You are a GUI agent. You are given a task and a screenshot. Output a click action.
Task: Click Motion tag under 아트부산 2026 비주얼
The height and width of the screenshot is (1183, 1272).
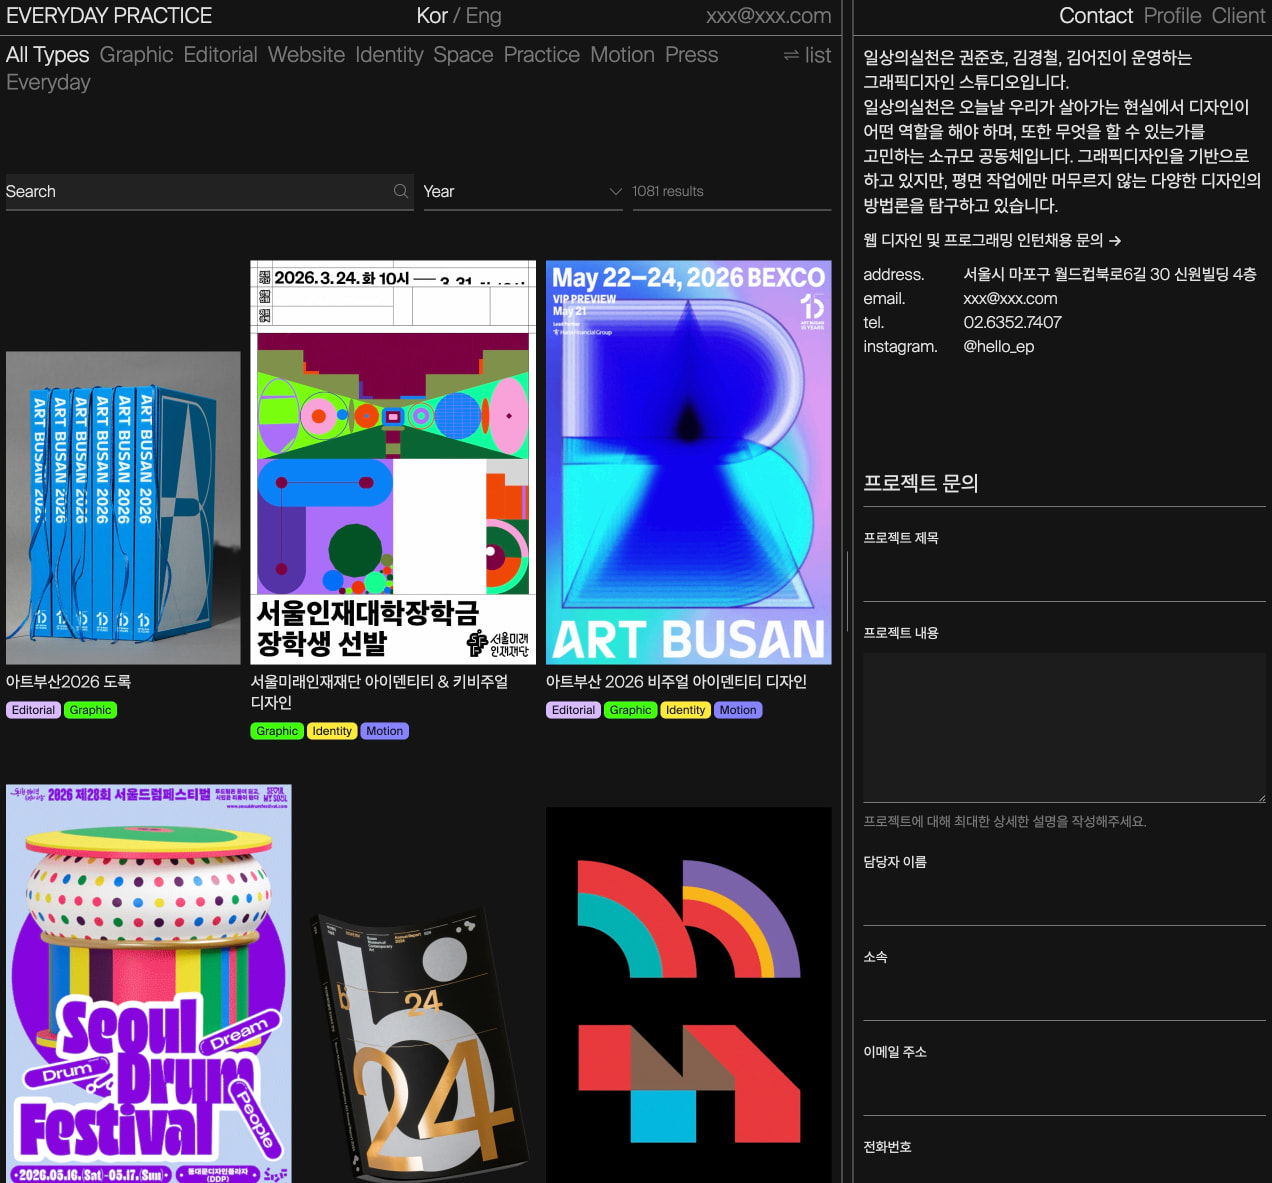pyautogui.click(x=738, y=710)
